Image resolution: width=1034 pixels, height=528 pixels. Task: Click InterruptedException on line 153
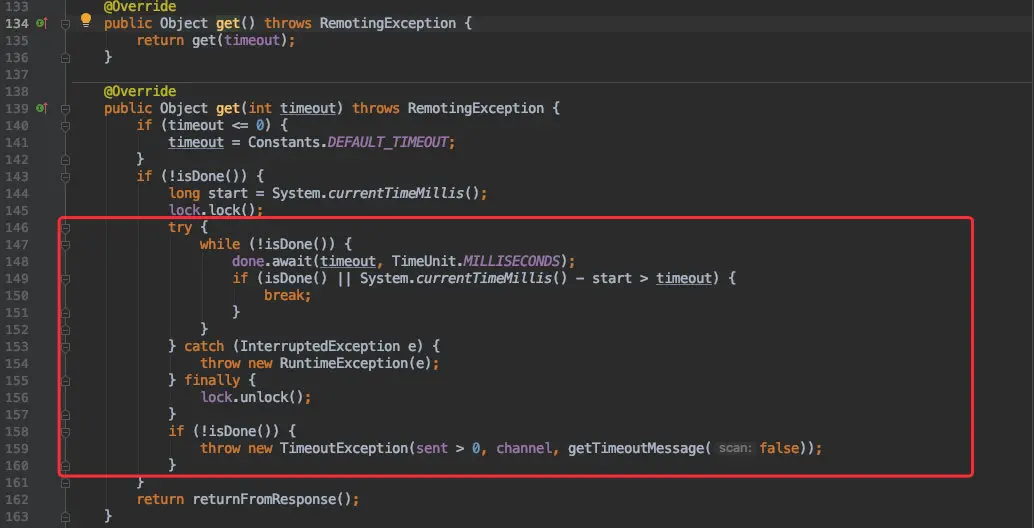coord(320,346)
